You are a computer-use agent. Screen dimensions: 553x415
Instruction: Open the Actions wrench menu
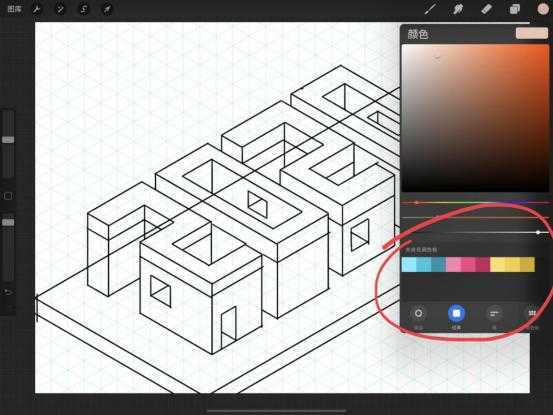pos(37,9)
